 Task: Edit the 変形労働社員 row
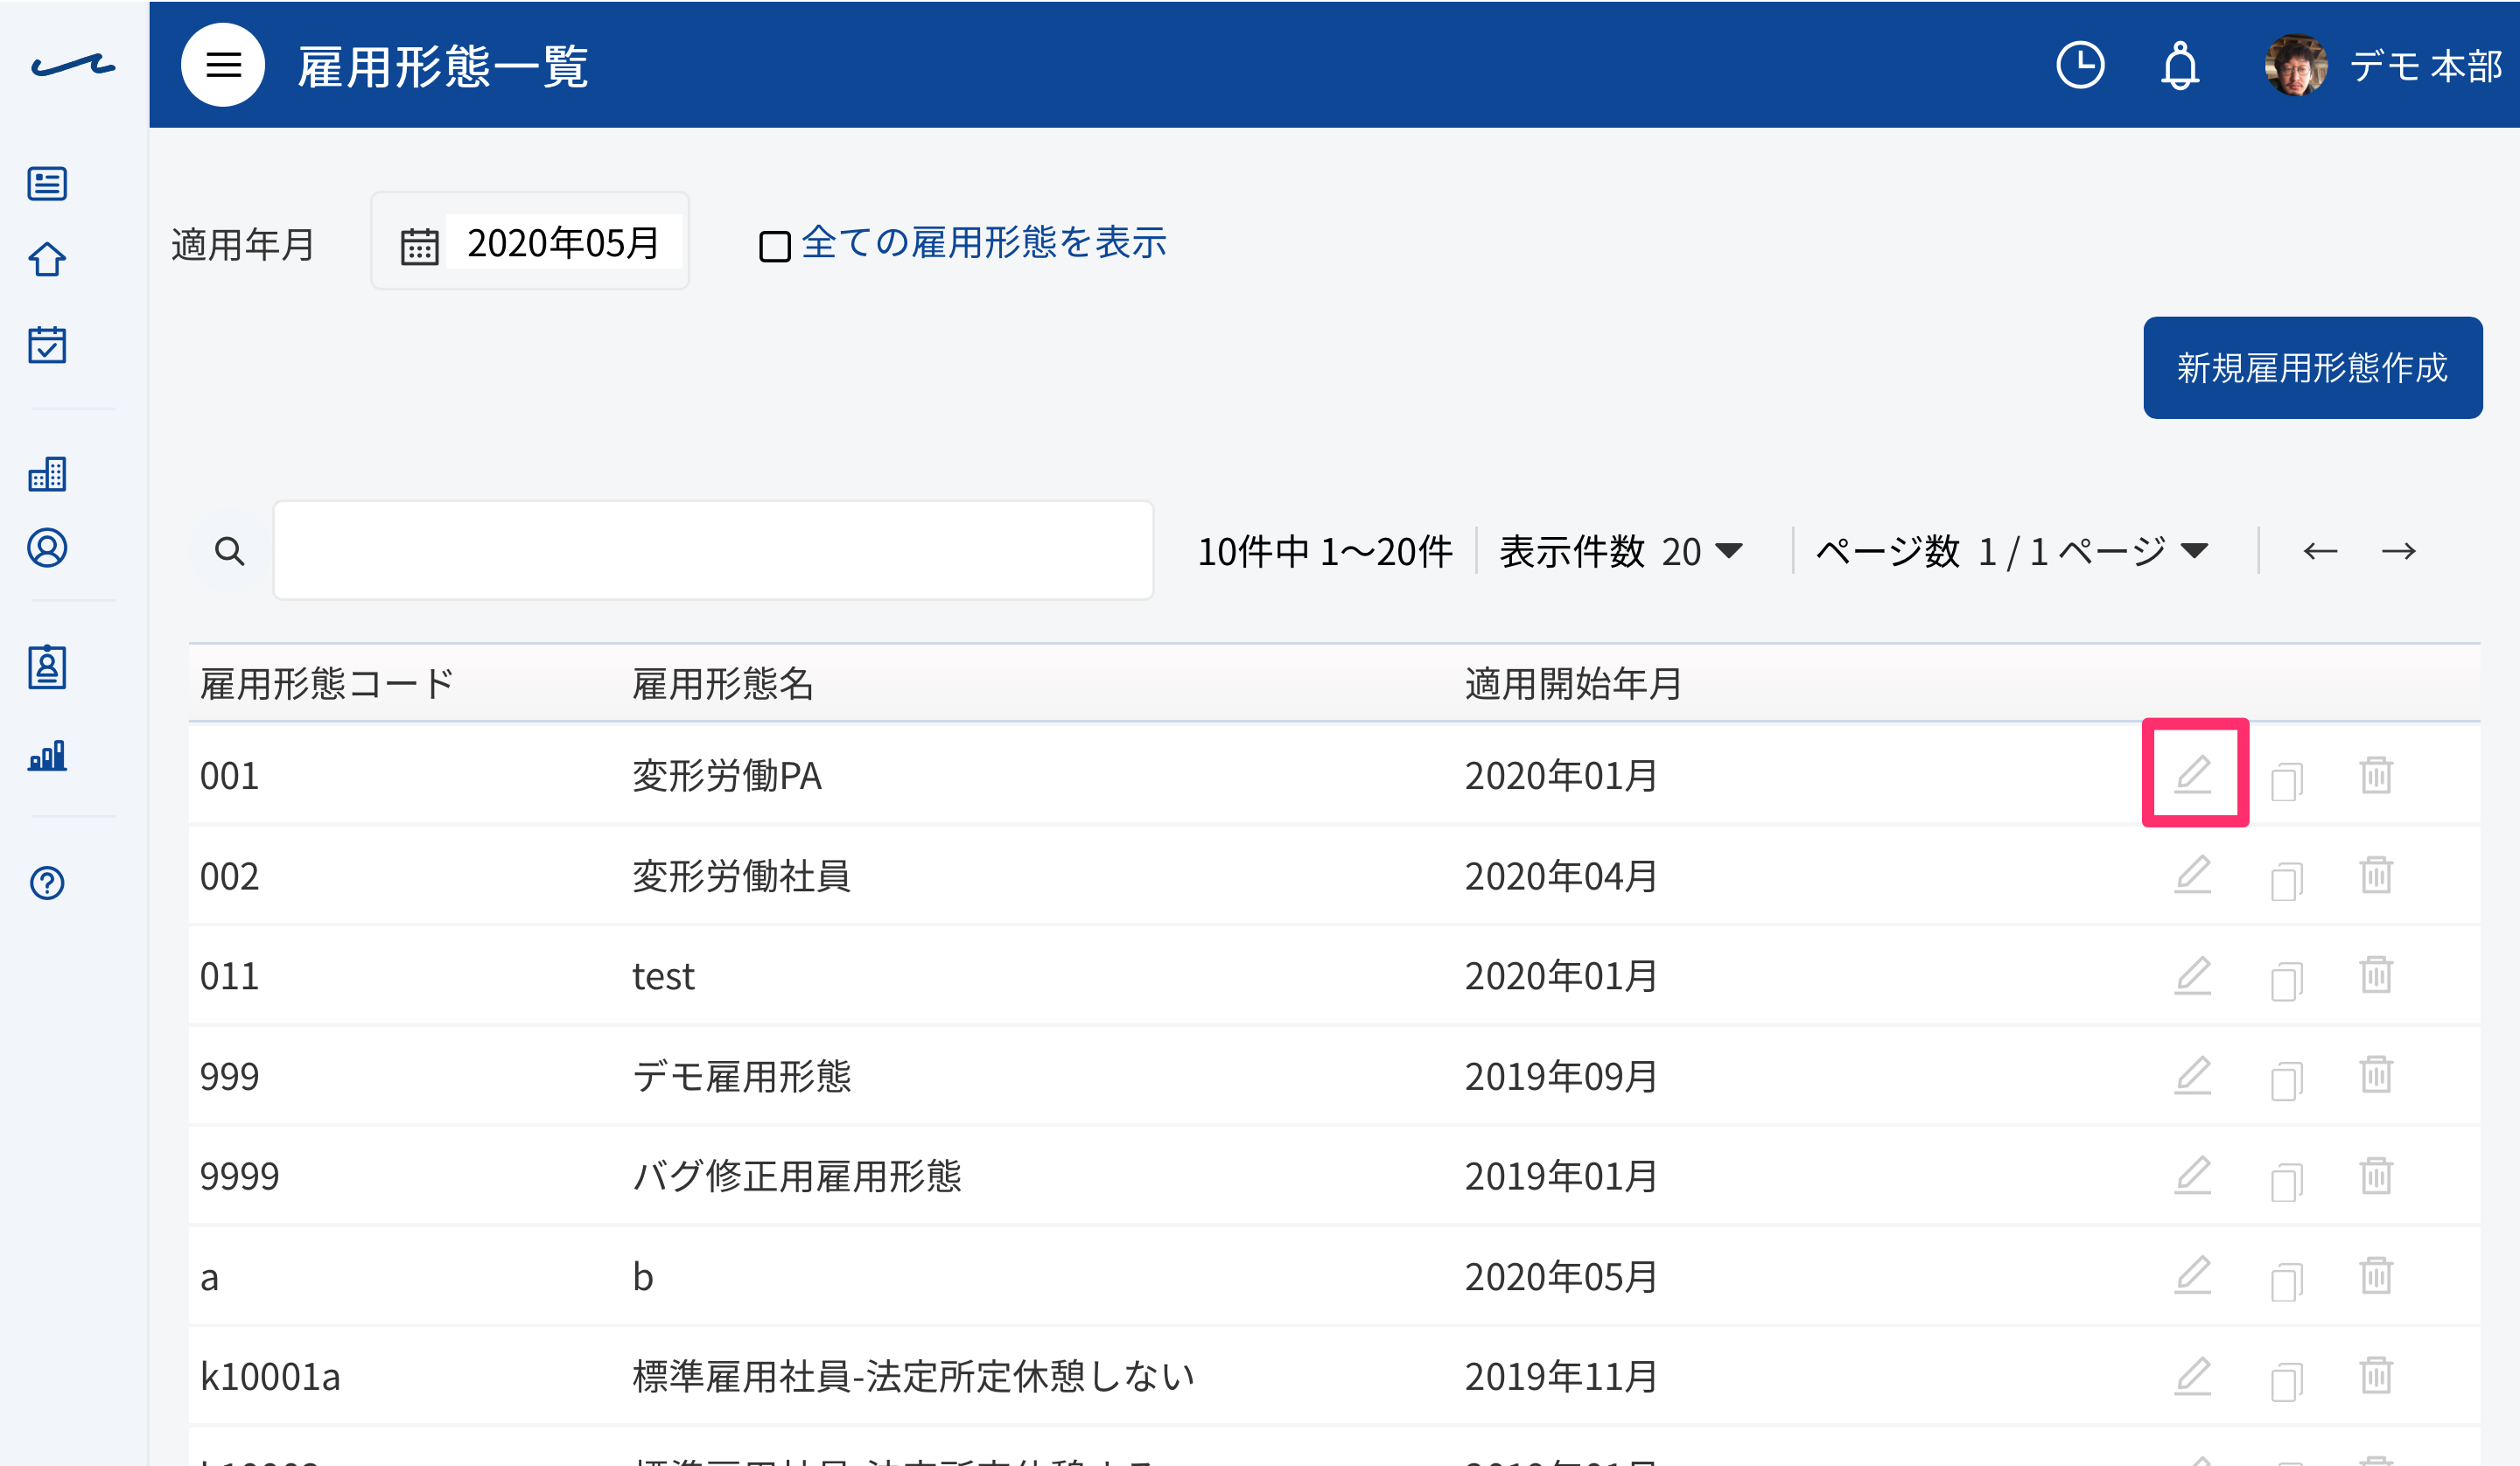click(2193, 874)
